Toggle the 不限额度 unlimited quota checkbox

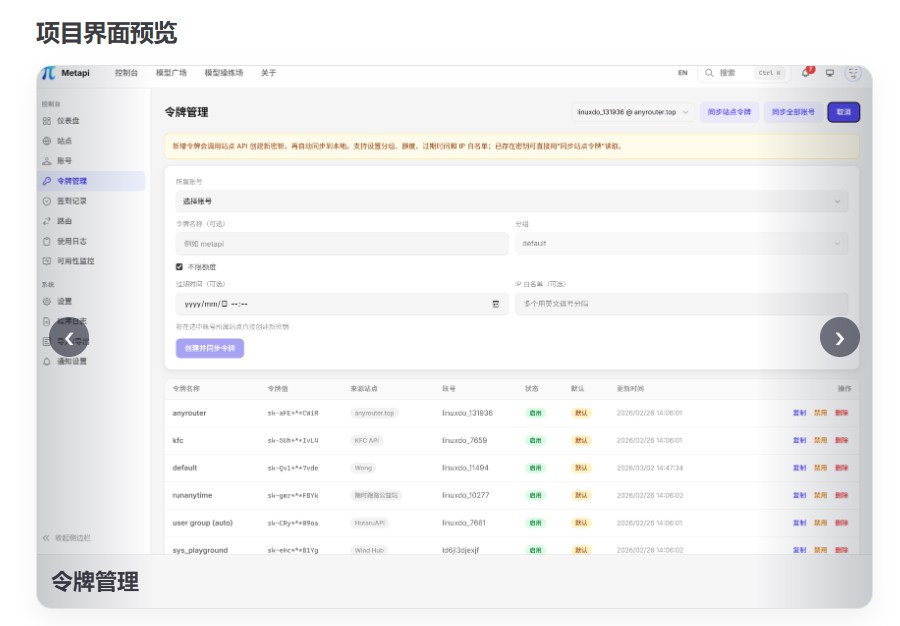[x=179, y=267]
